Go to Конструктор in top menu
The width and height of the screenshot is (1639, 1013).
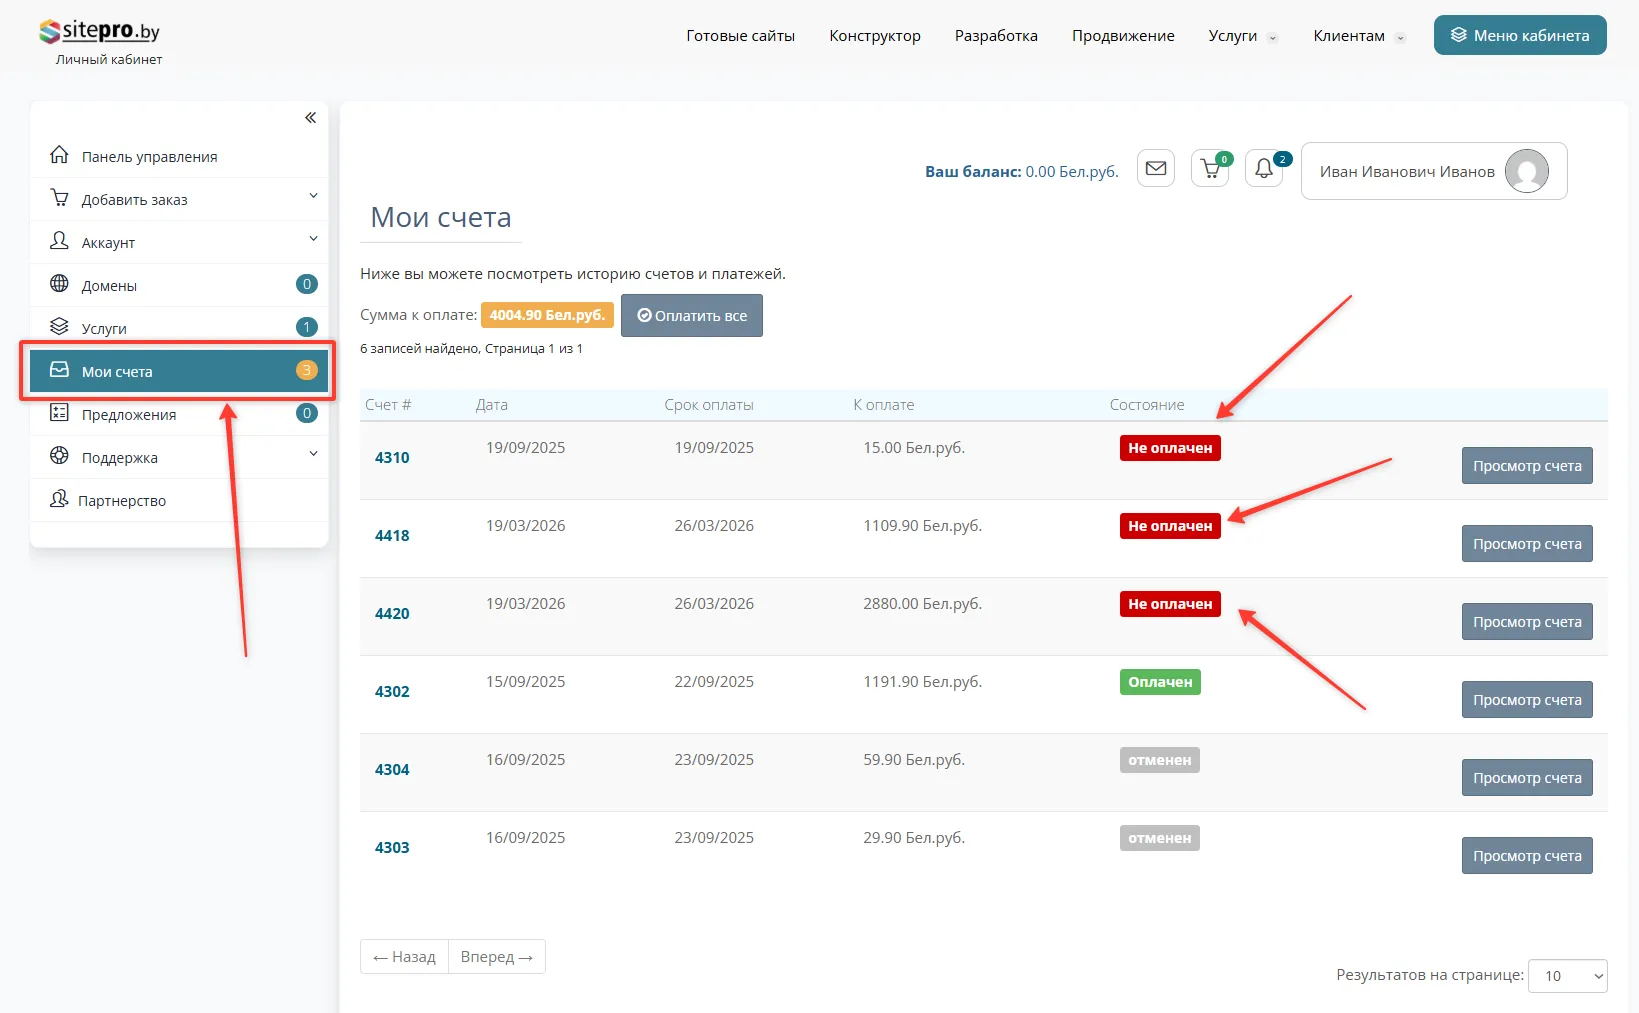(x=874, y=36)
